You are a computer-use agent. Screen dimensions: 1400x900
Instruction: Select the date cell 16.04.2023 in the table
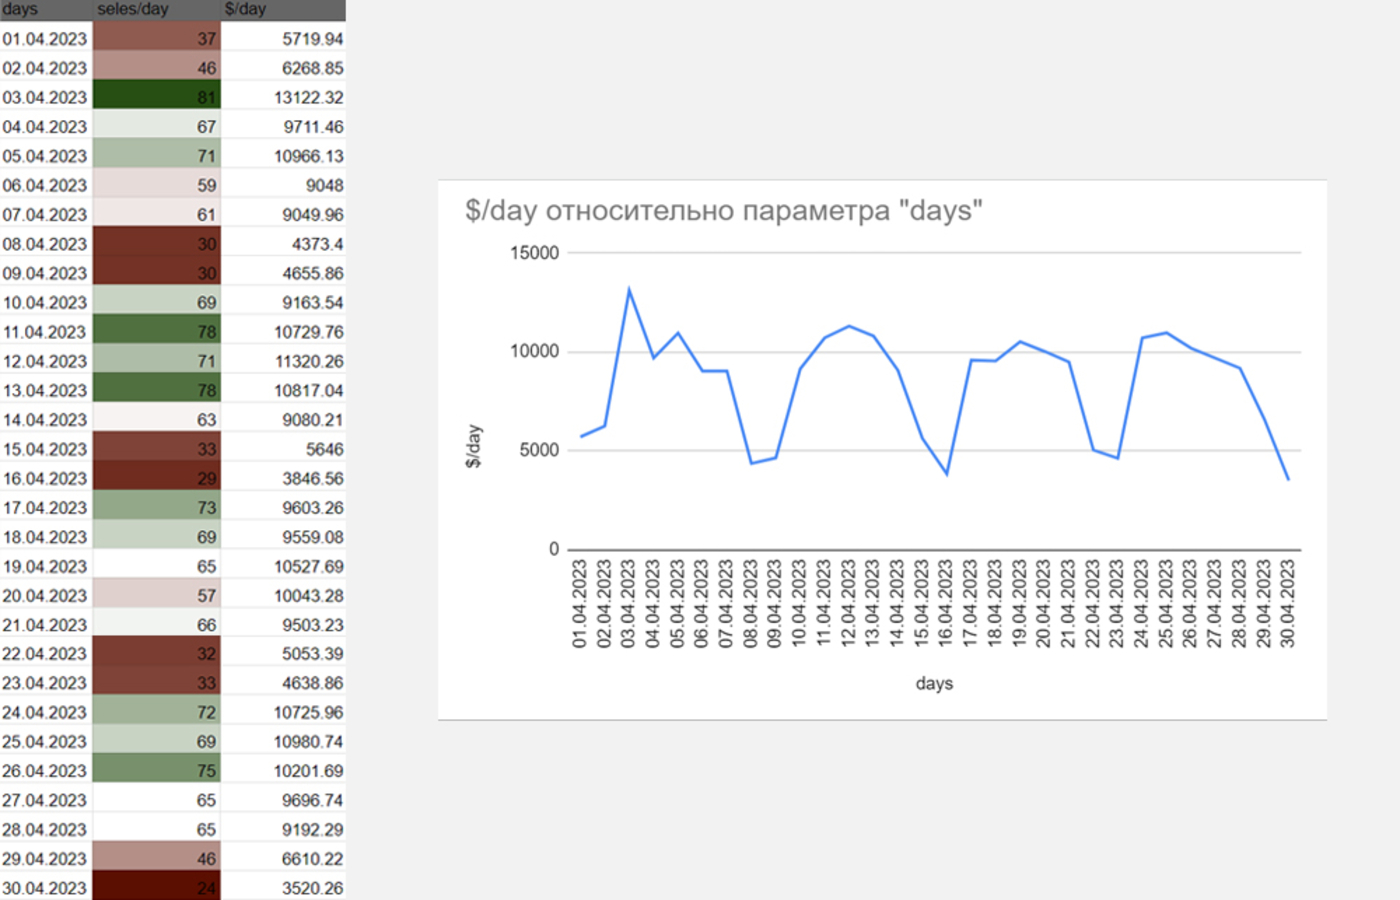pyautogui.click(x=46, y=478)
